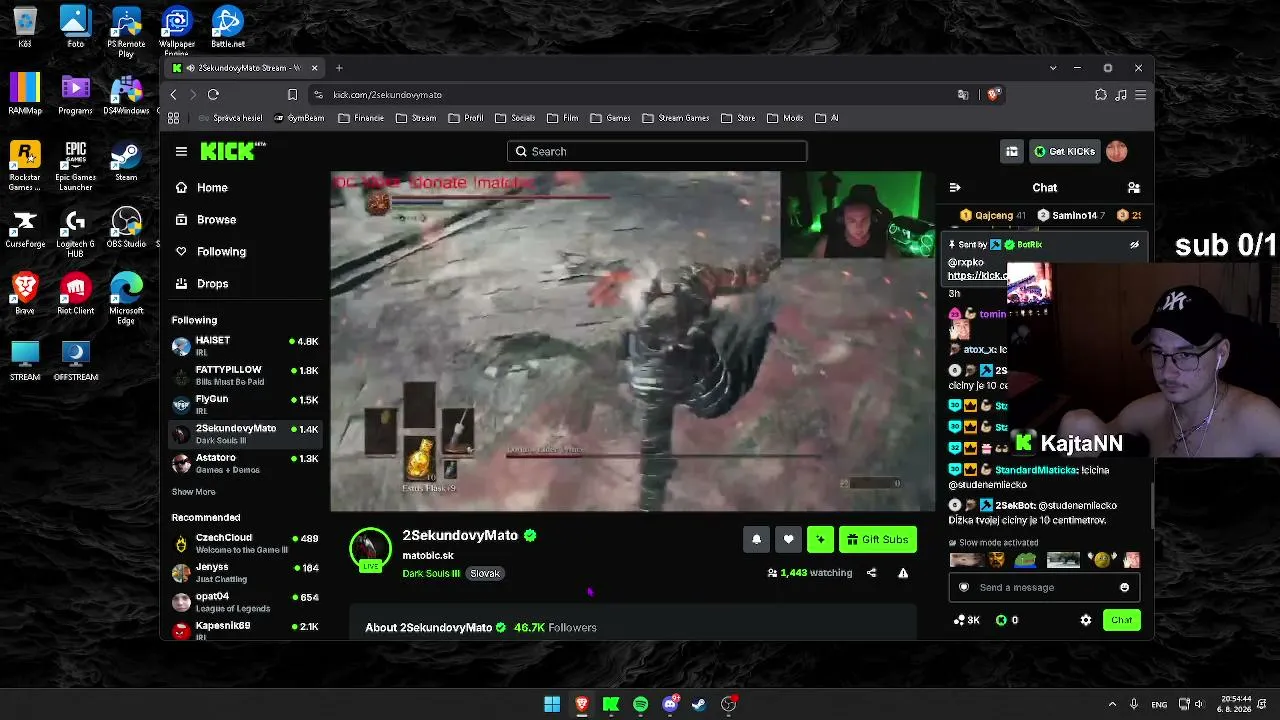Viewport: 1280px width, 720px height.
Task: Open the media control music note icon
Action: [1121, 94]
